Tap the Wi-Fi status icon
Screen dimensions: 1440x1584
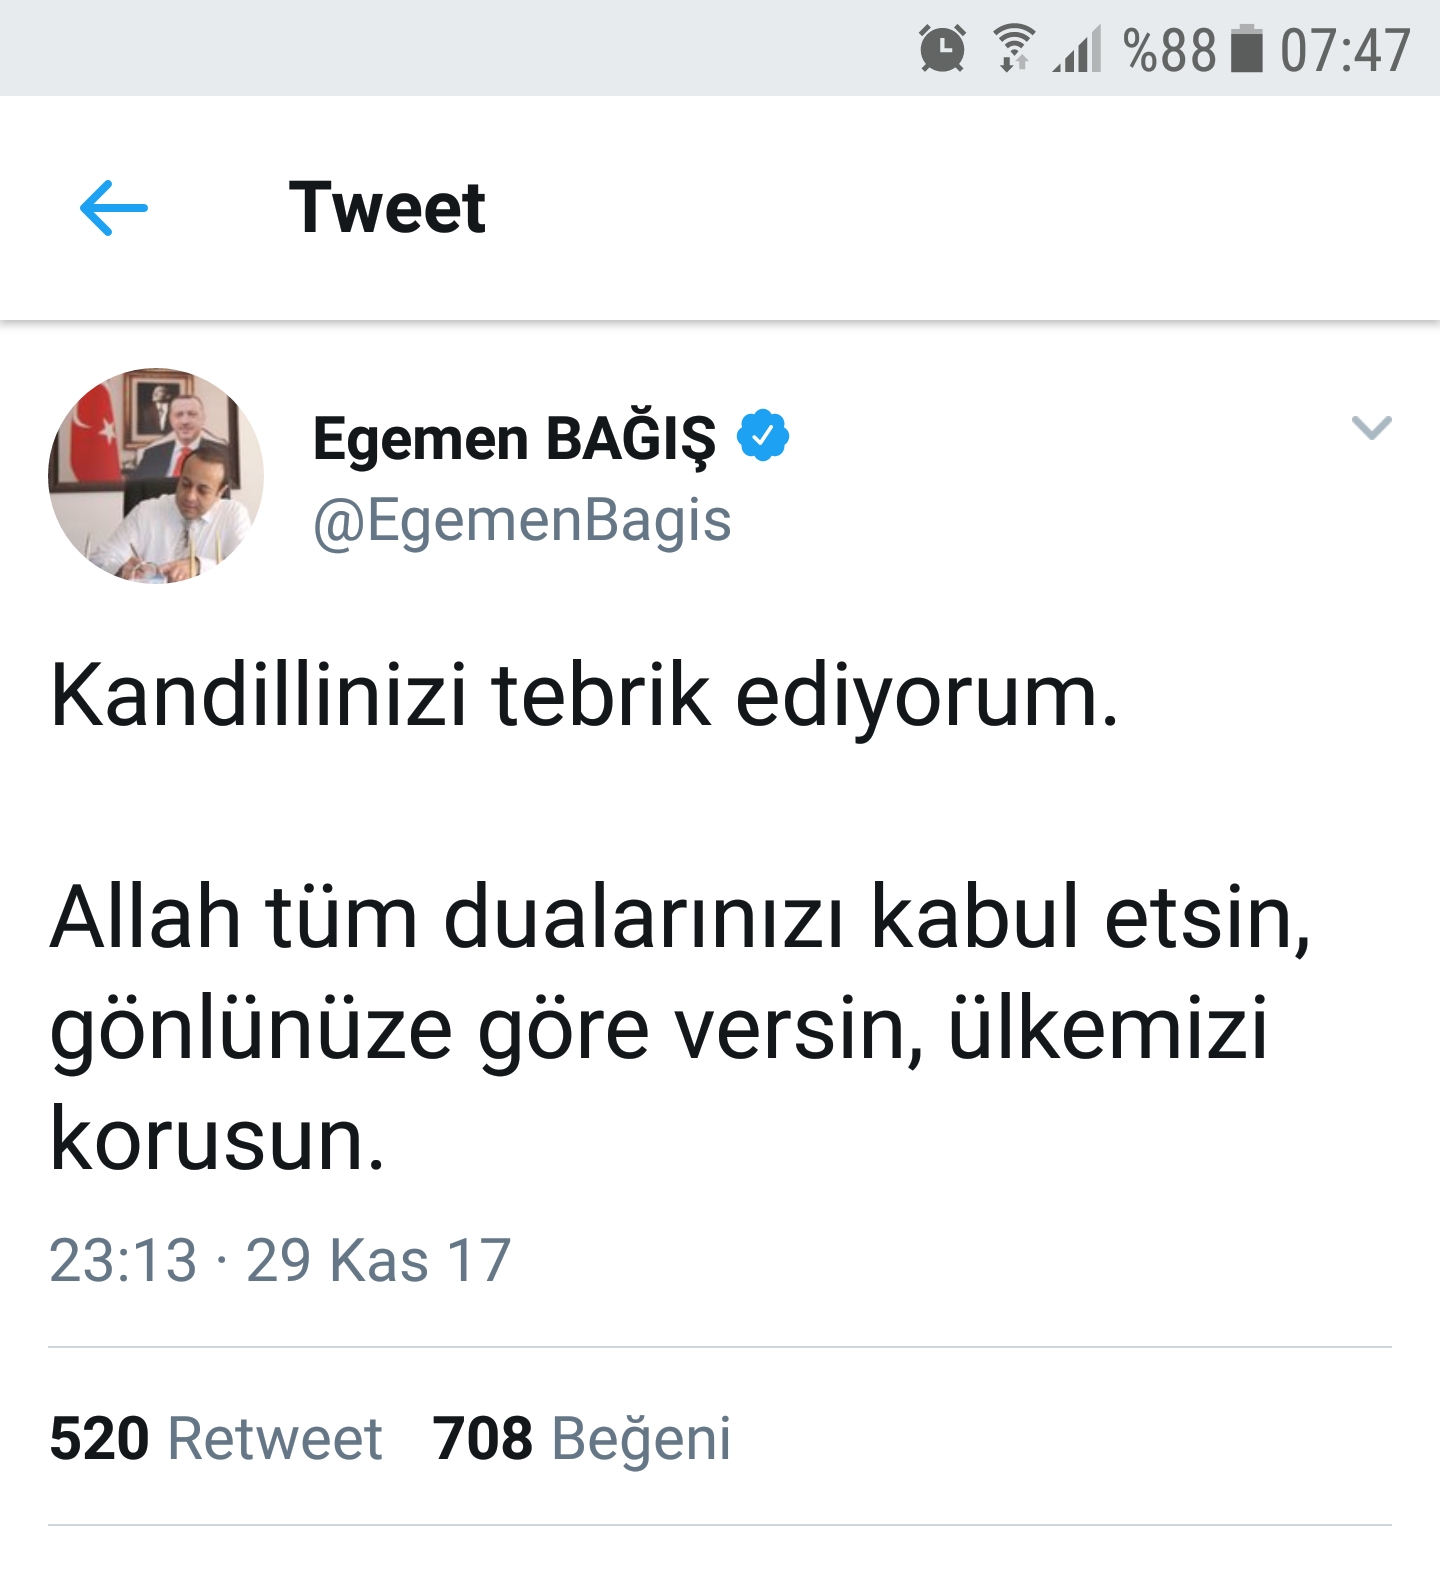point(1014,49)
